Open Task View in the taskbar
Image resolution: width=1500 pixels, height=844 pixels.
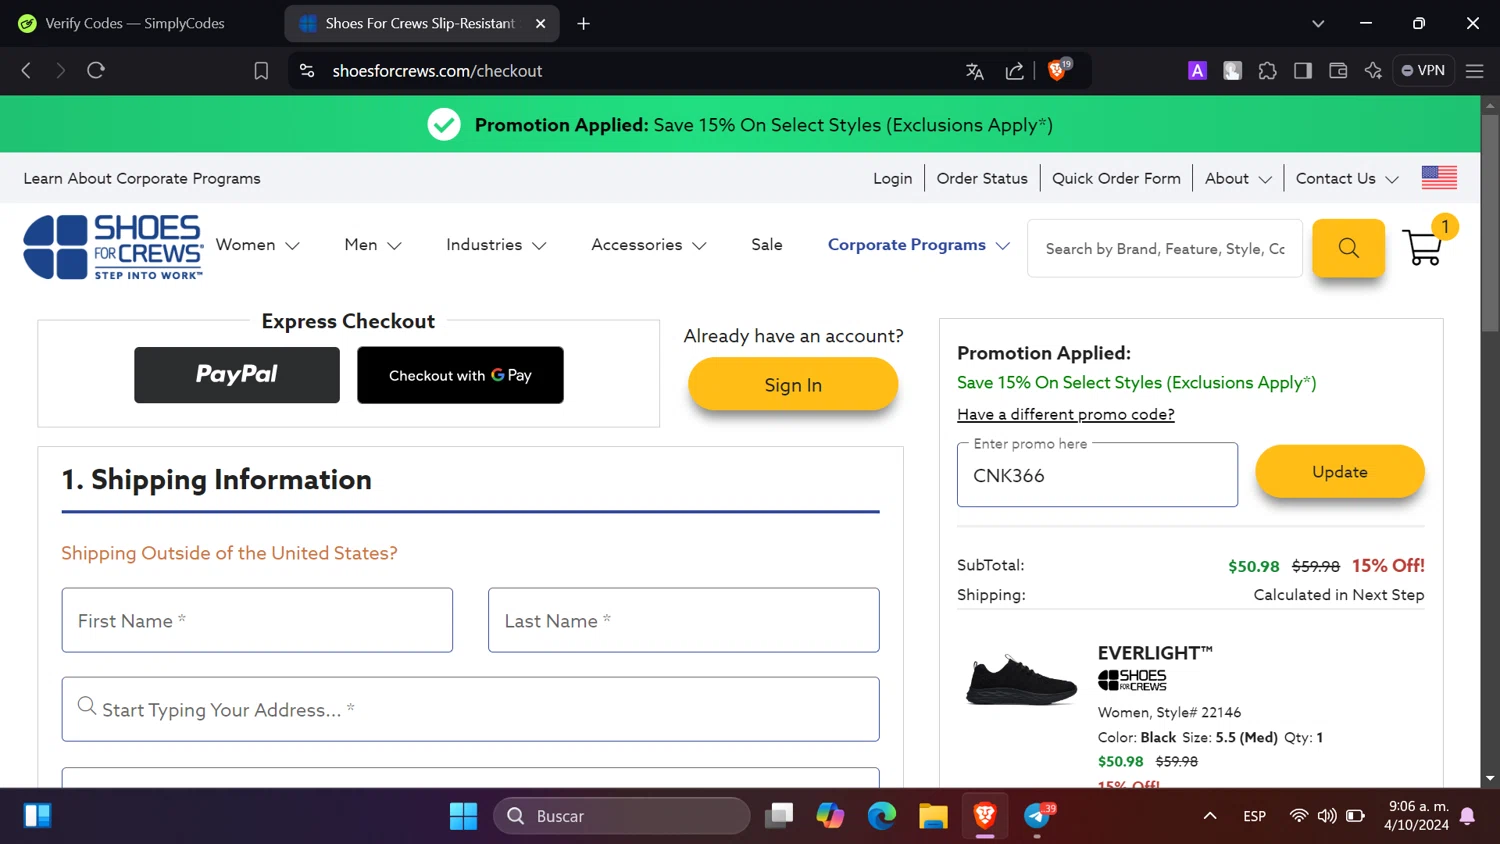tap(779, 816)
